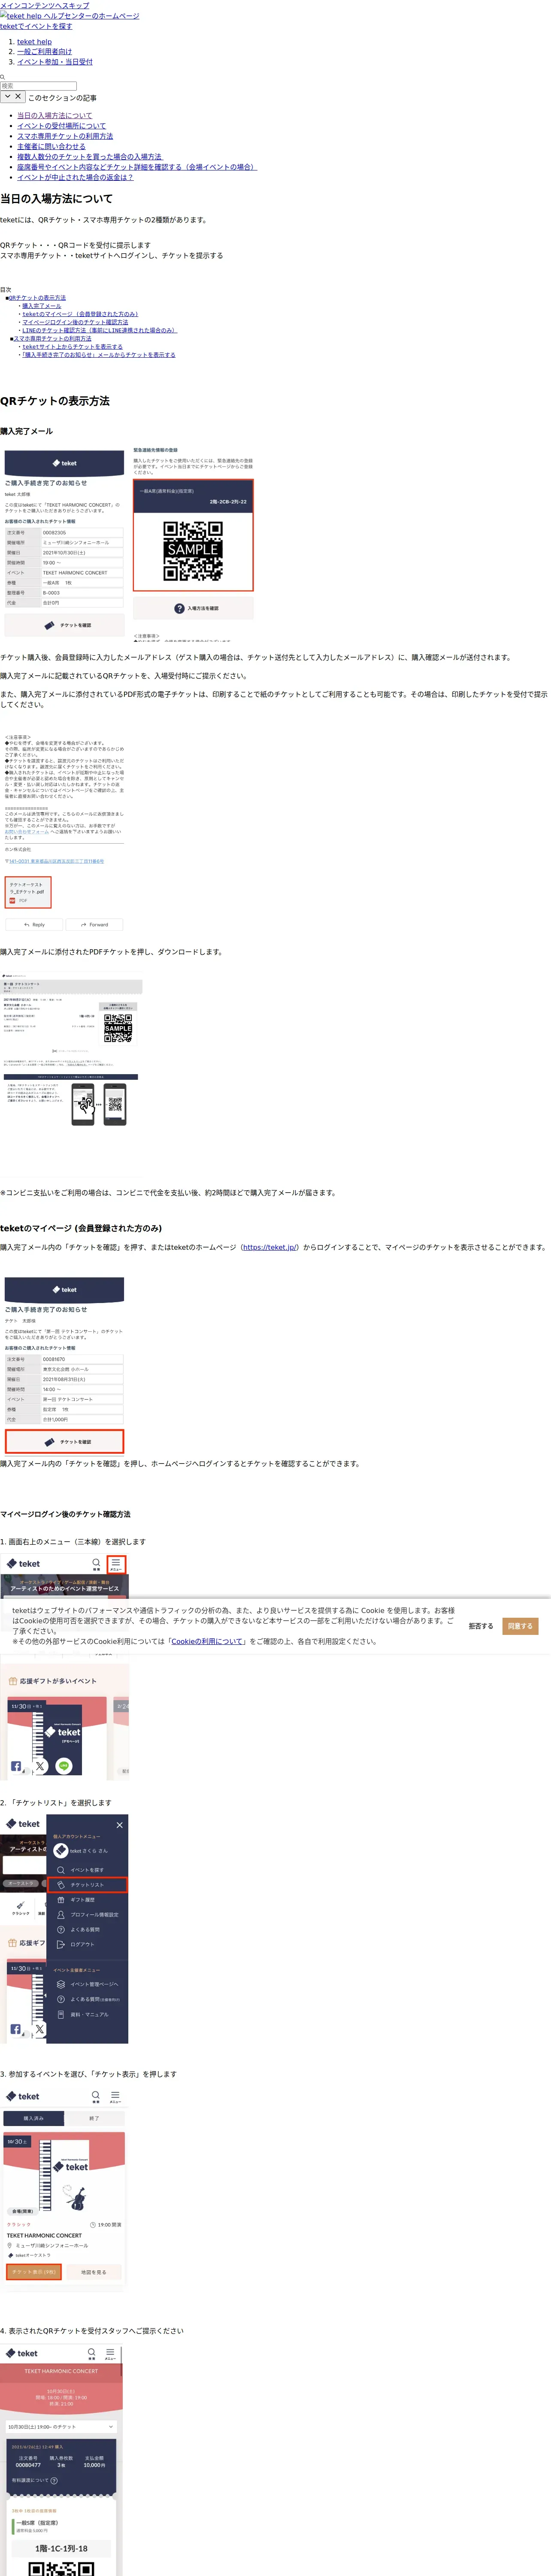
Task: Click the search magnifier icon
Action: pos(3,77)
